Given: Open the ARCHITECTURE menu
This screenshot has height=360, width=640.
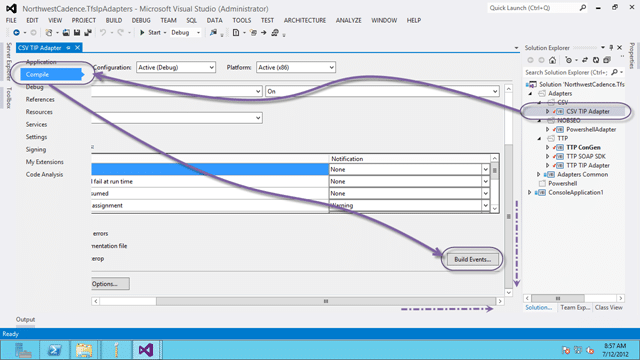Looking at the screenshot, I should [305, 20].
